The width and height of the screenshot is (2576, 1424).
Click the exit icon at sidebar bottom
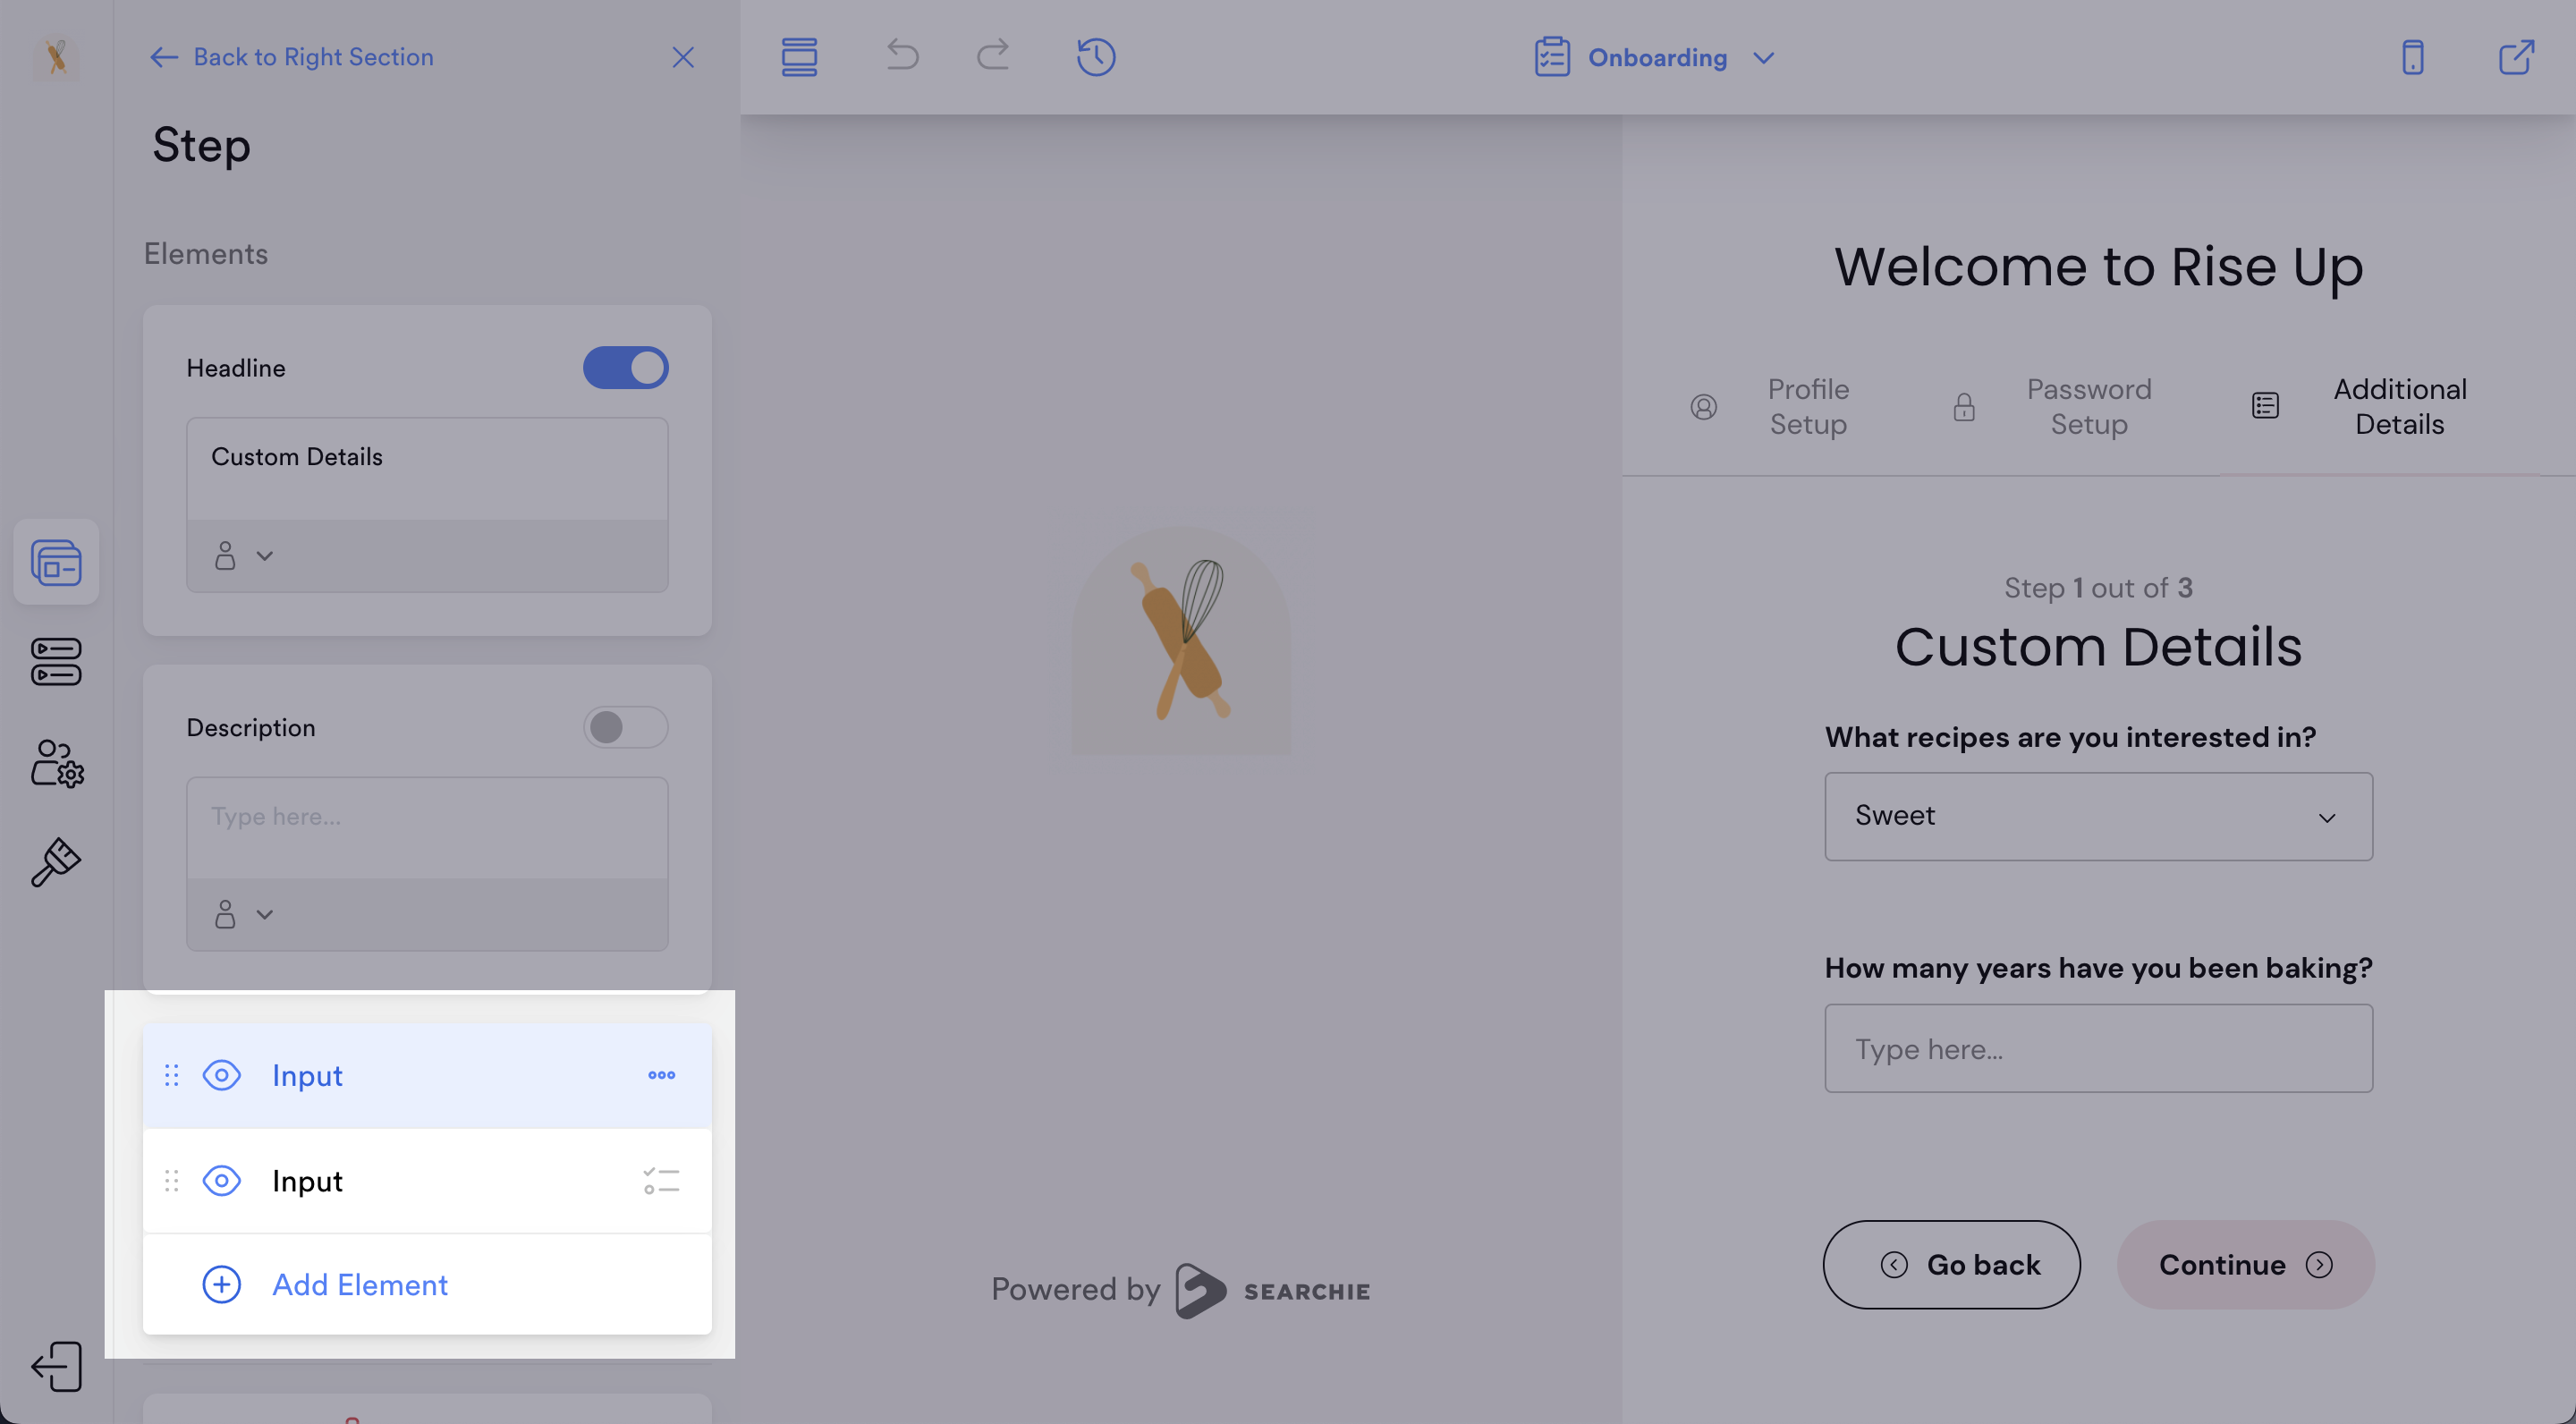(56, 1366)
